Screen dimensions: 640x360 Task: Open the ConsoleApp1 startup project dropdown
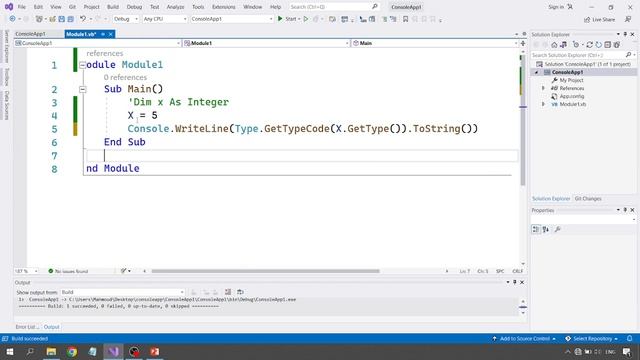(231, 19)
